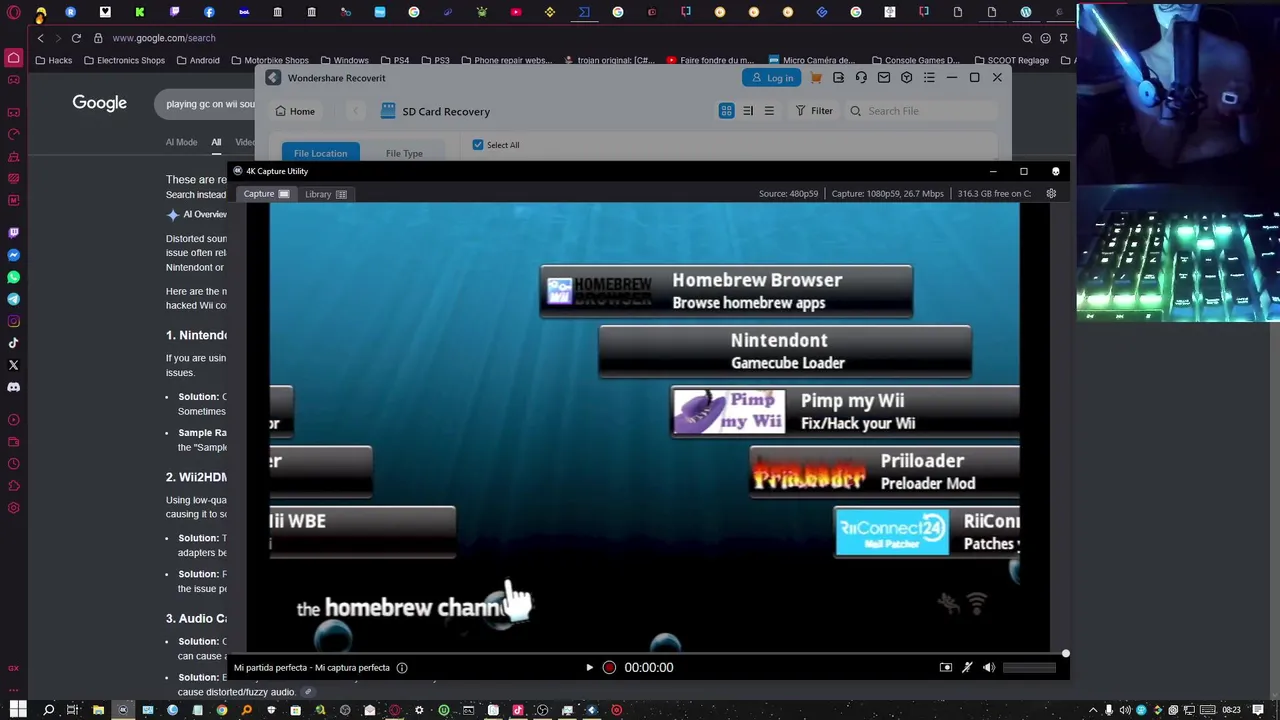Click the speaker volume icon in capture bar
This screenshot has width=1280, height=720.
(x=989, y=667)
